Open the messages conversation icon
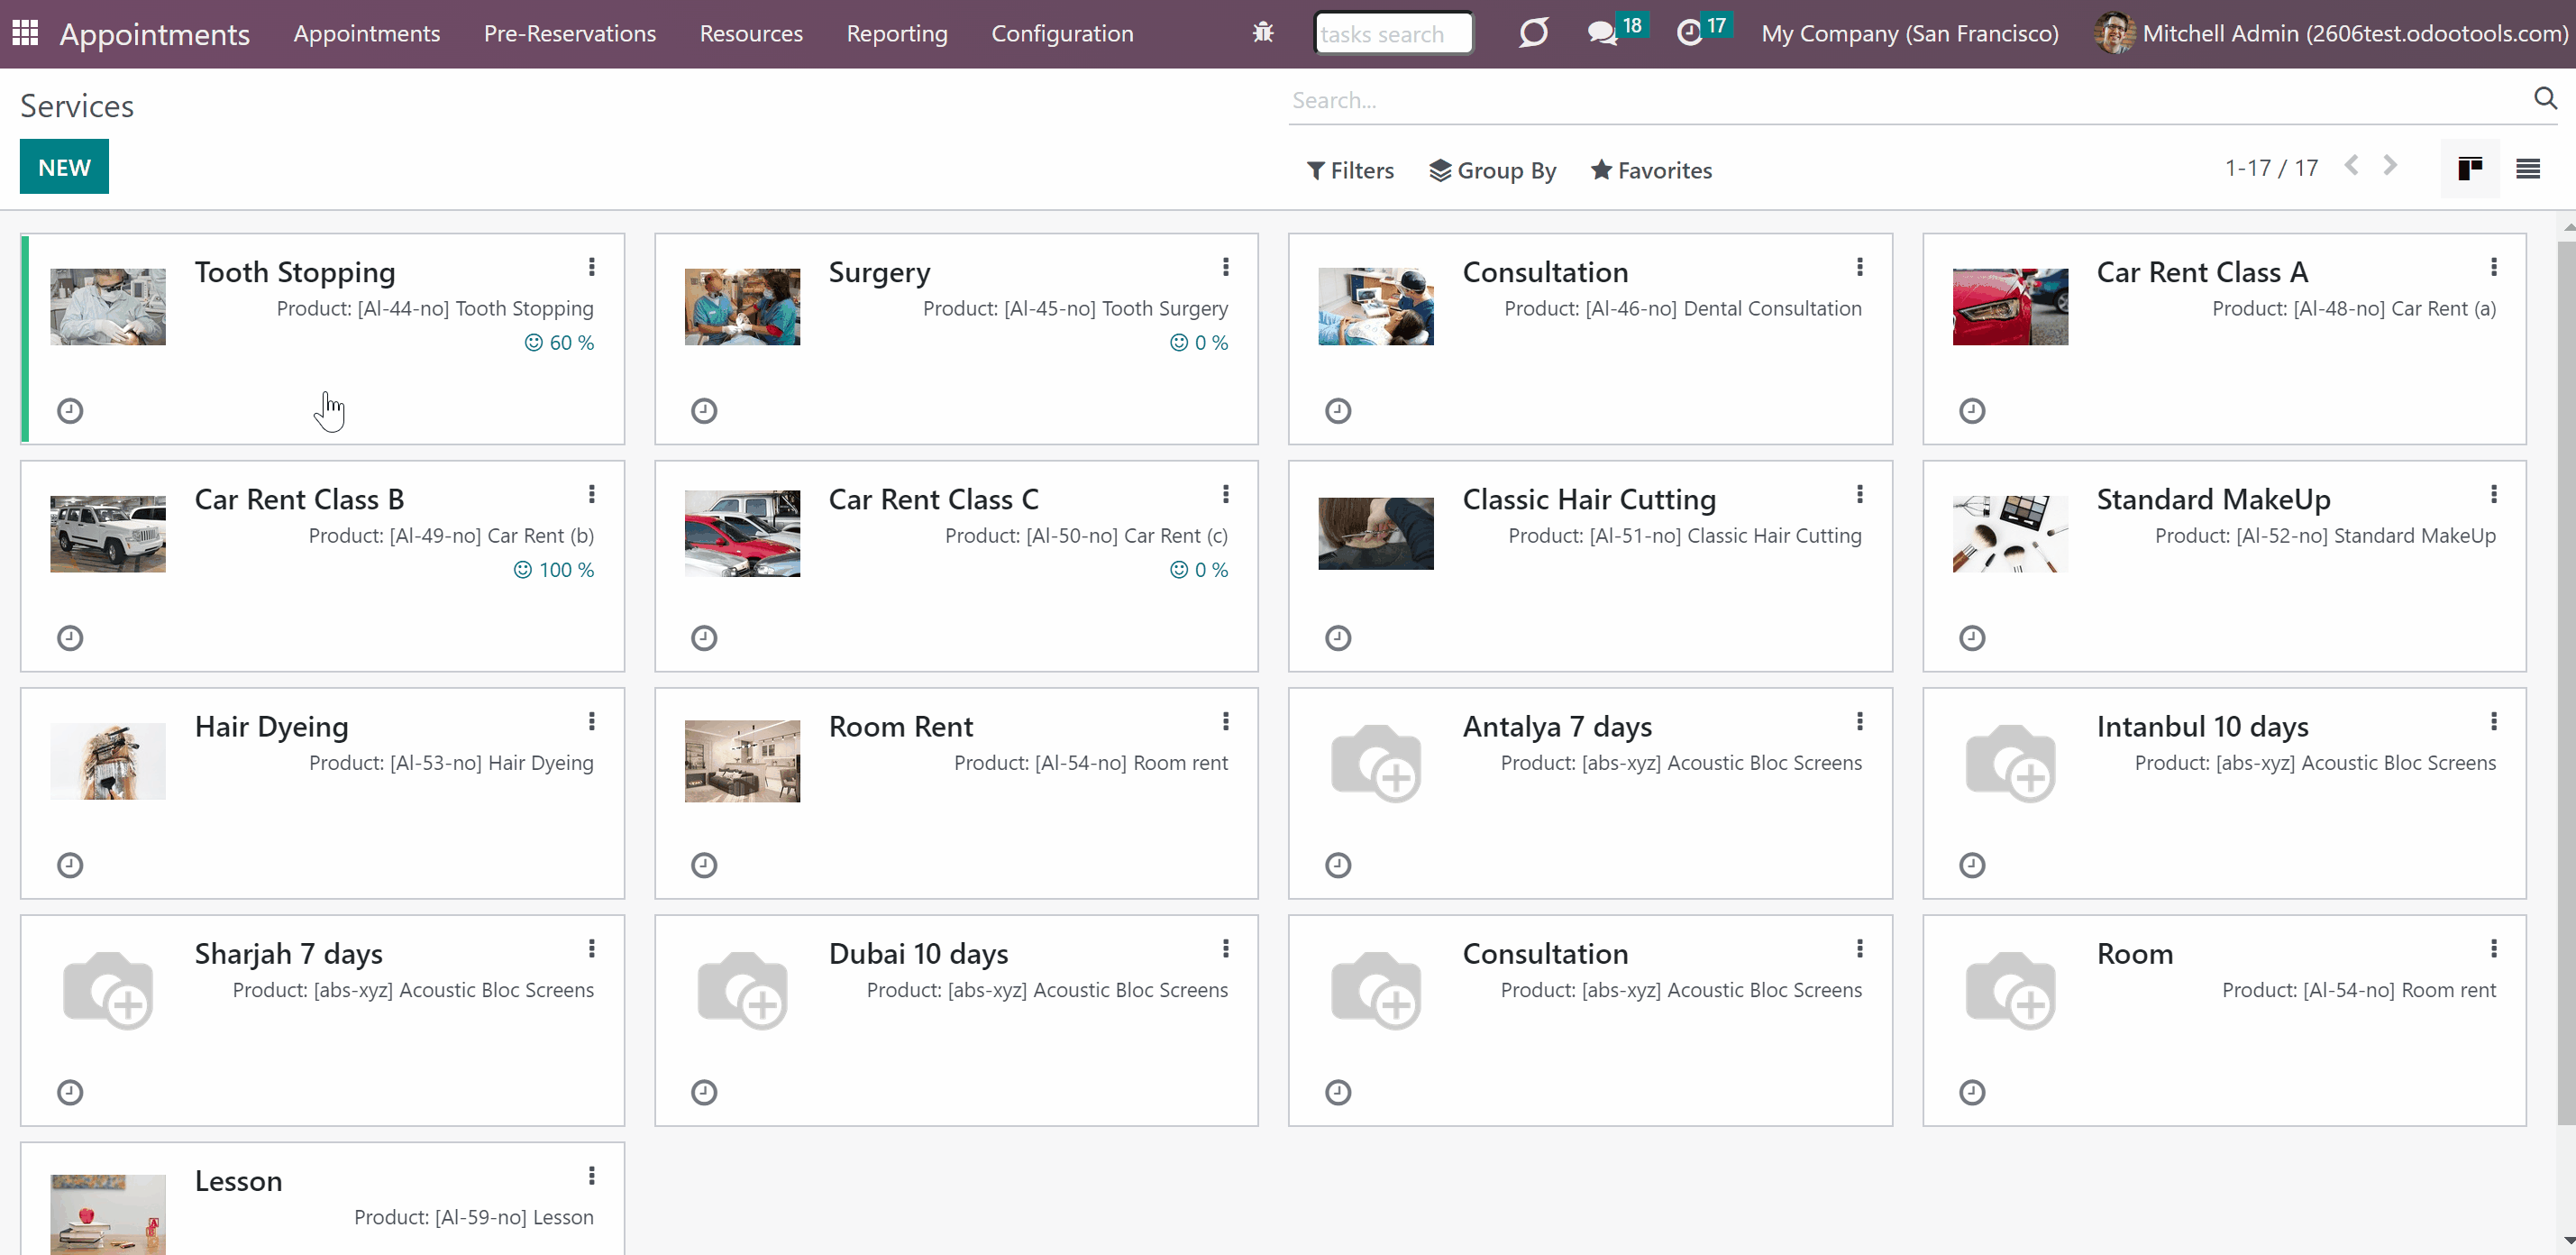This screenshot has height=1255, width=2576. coord(1602,33)
